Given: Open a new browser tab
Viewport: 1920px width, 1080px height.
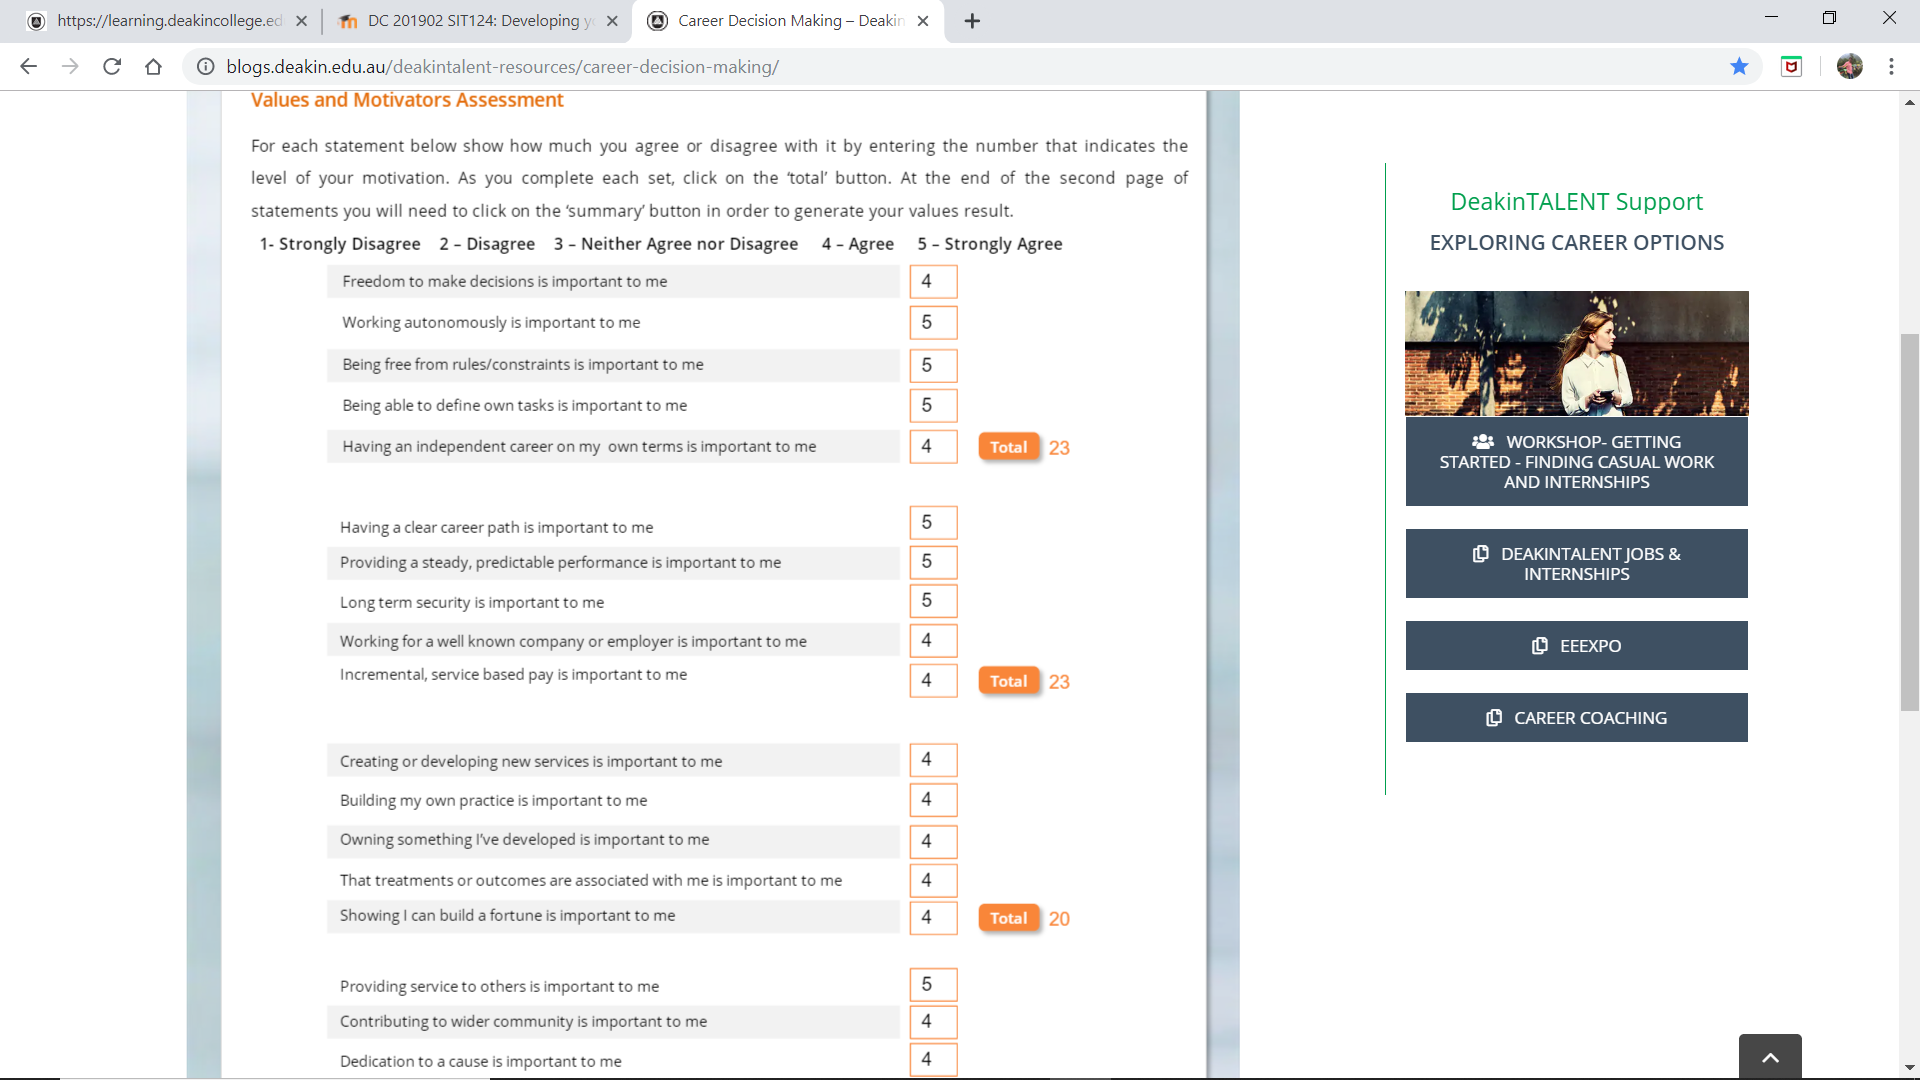Looking at the screenshot, I should 972,21.
